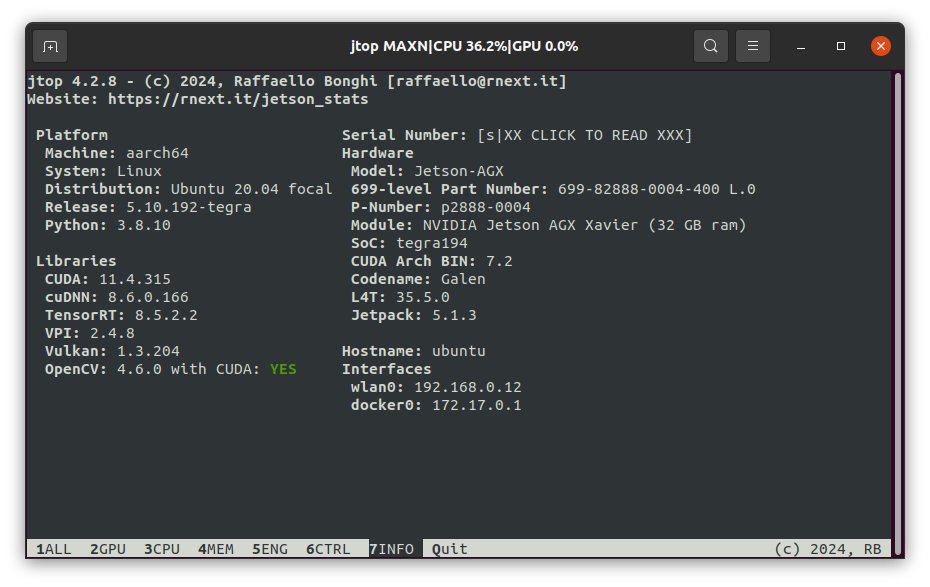Click the rnext.it jetson_stats website link
This screenshot has height=587, width=930.
coord(238,99)
